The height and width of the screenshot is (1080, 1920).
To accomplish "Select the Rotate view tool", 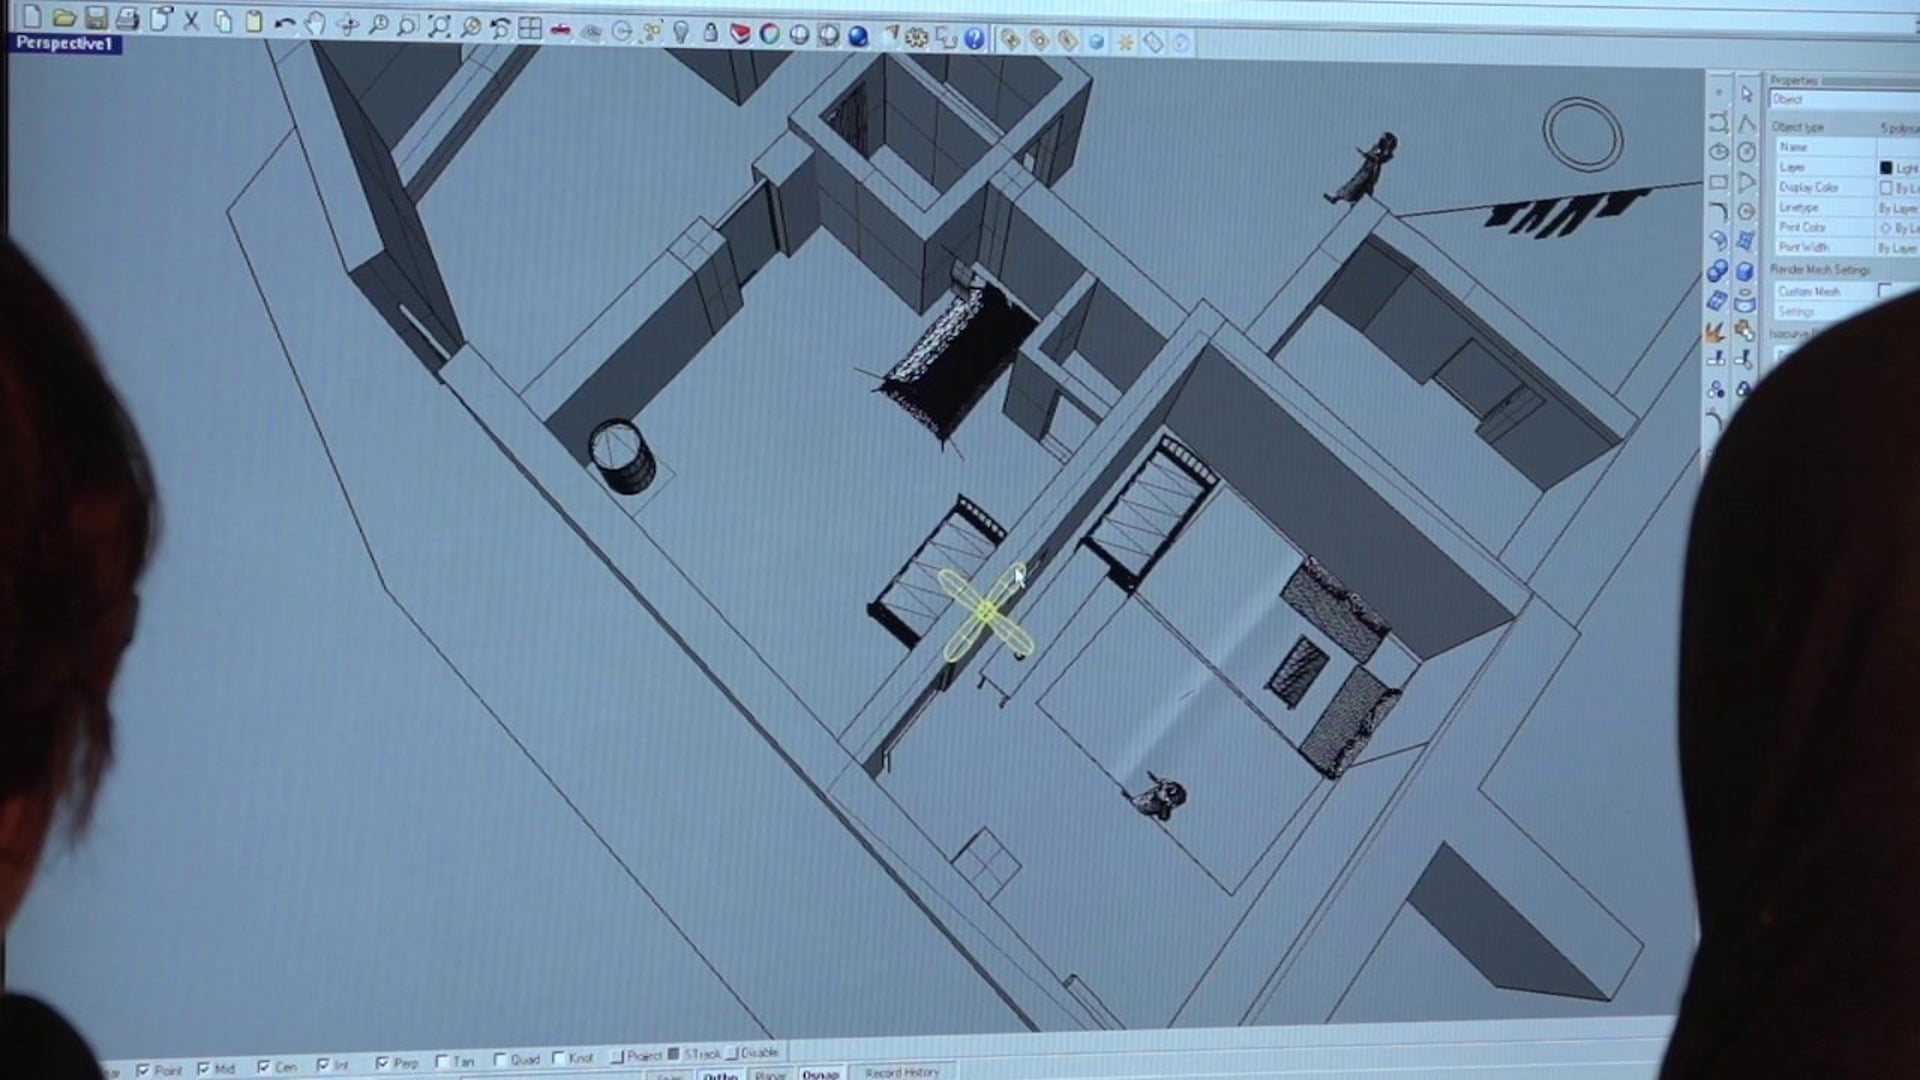I will [x=347, y=26].
